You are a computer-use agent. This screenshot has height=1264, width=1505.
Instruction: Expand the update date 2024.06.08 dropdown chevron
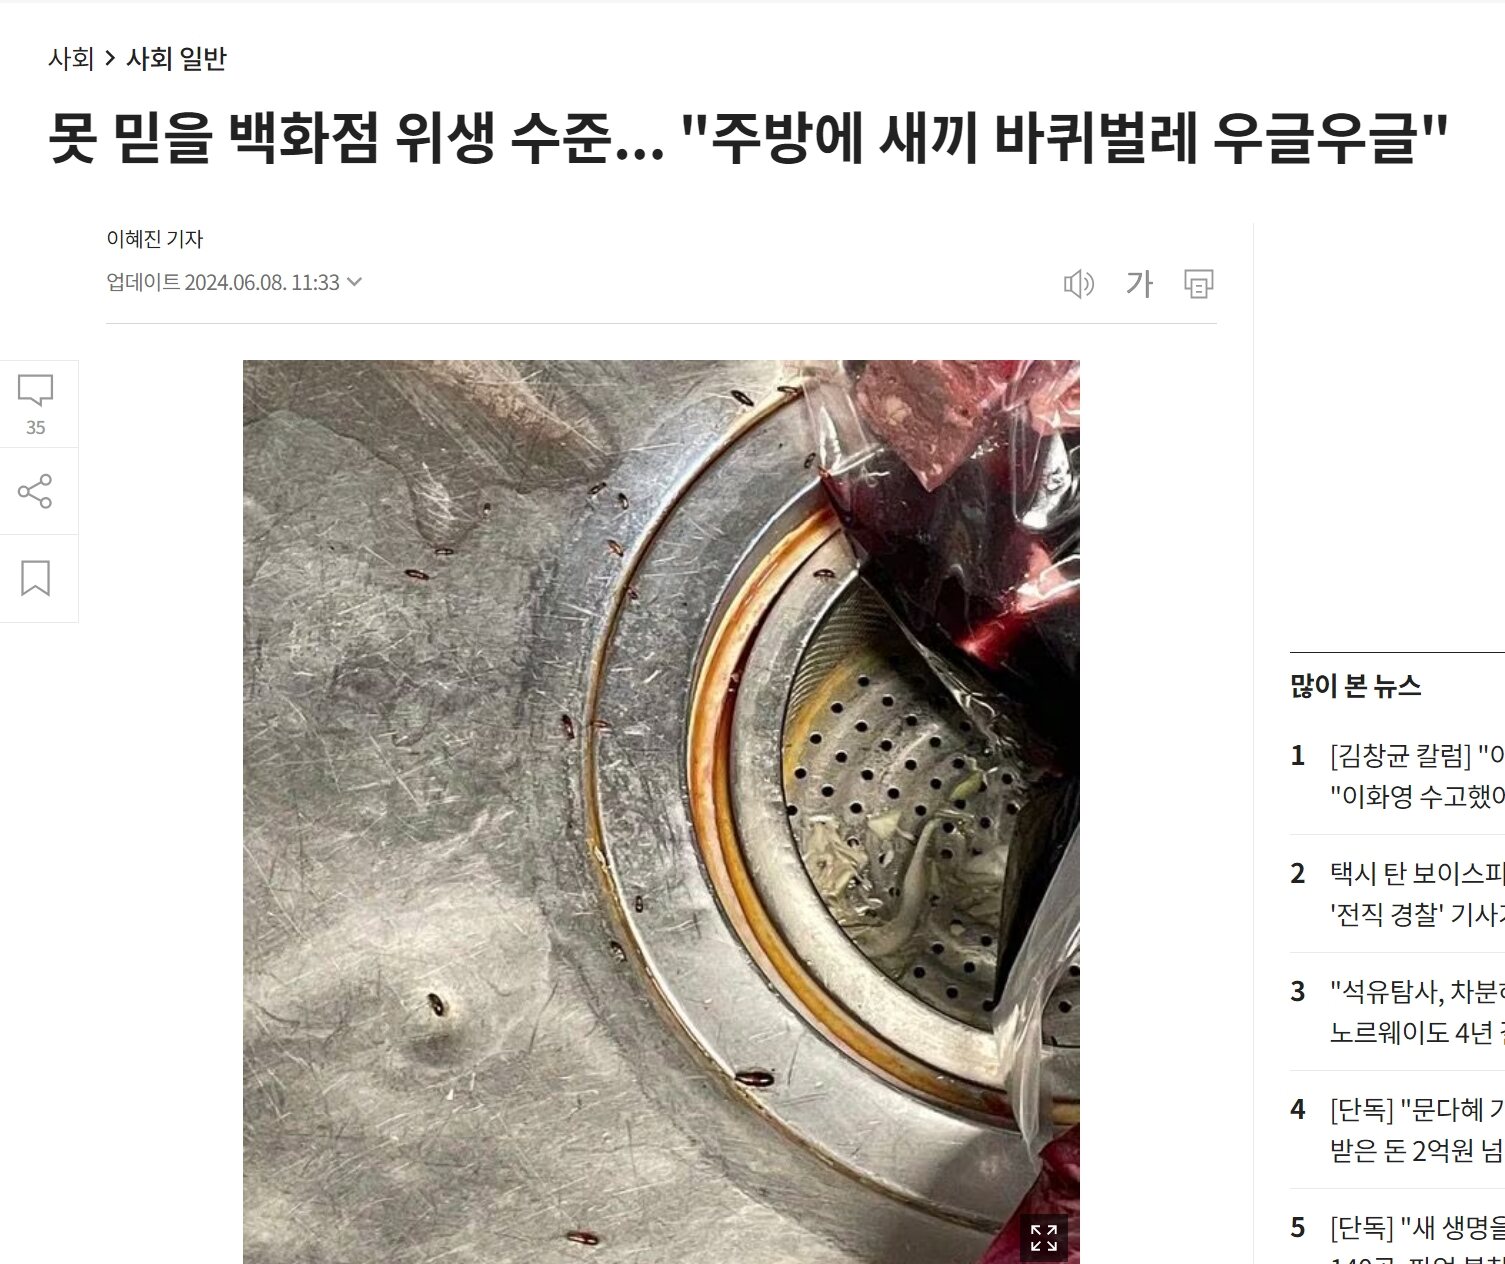pos(354,282)
